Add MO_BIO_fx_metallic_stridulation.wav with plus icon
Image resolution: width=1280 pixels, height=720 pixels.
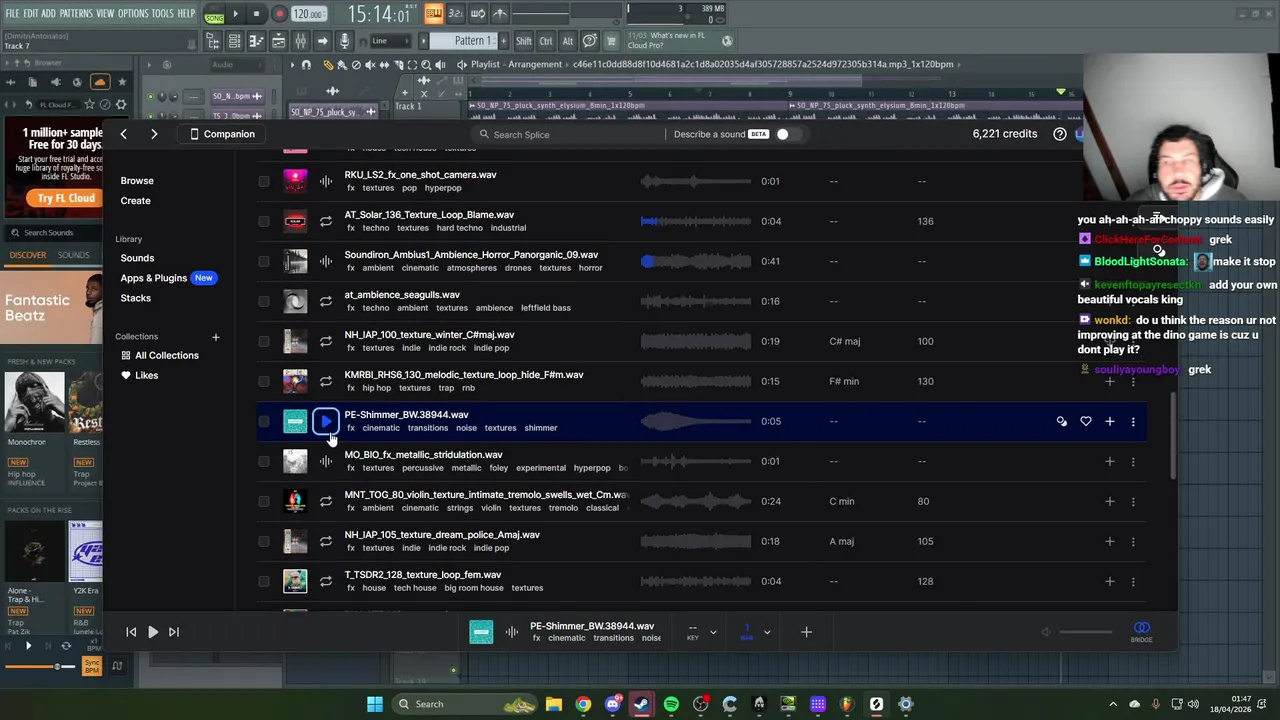tap(1110, 461)
